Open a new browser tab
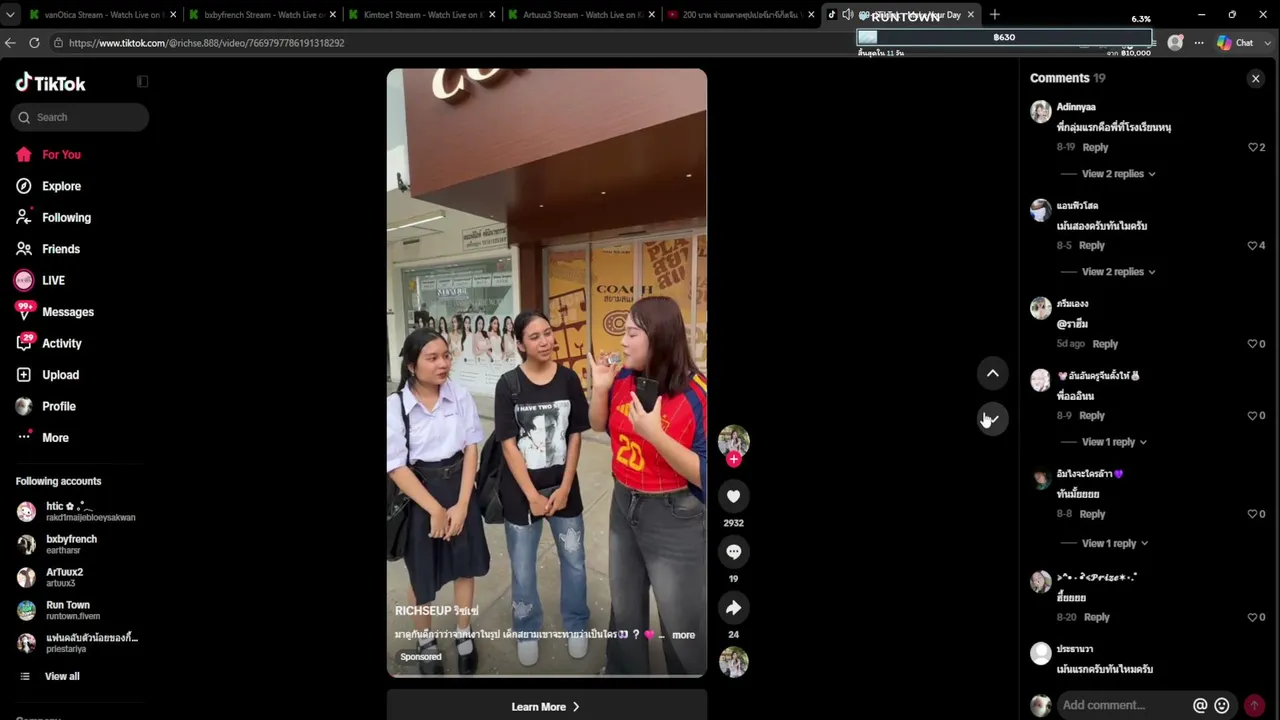The height and width of the screenshot is (720, 1280). click(x=994, y=15)
